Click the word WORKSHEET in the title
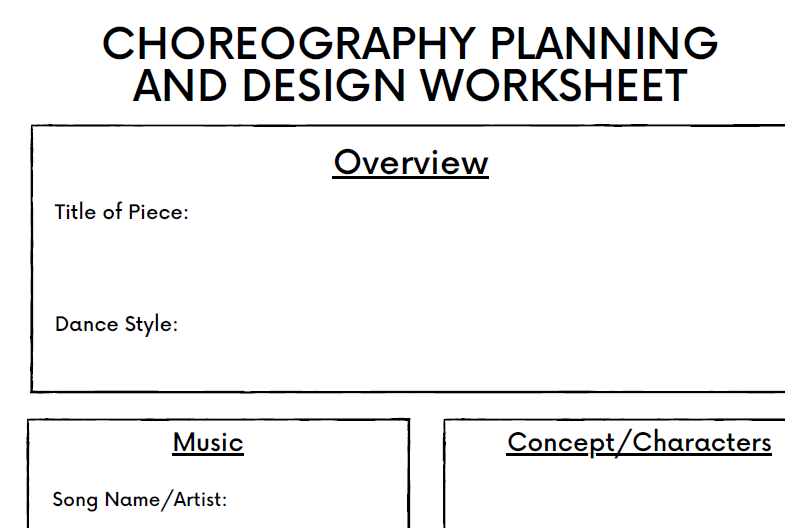785x528 pixels. (x=553, y=85)
